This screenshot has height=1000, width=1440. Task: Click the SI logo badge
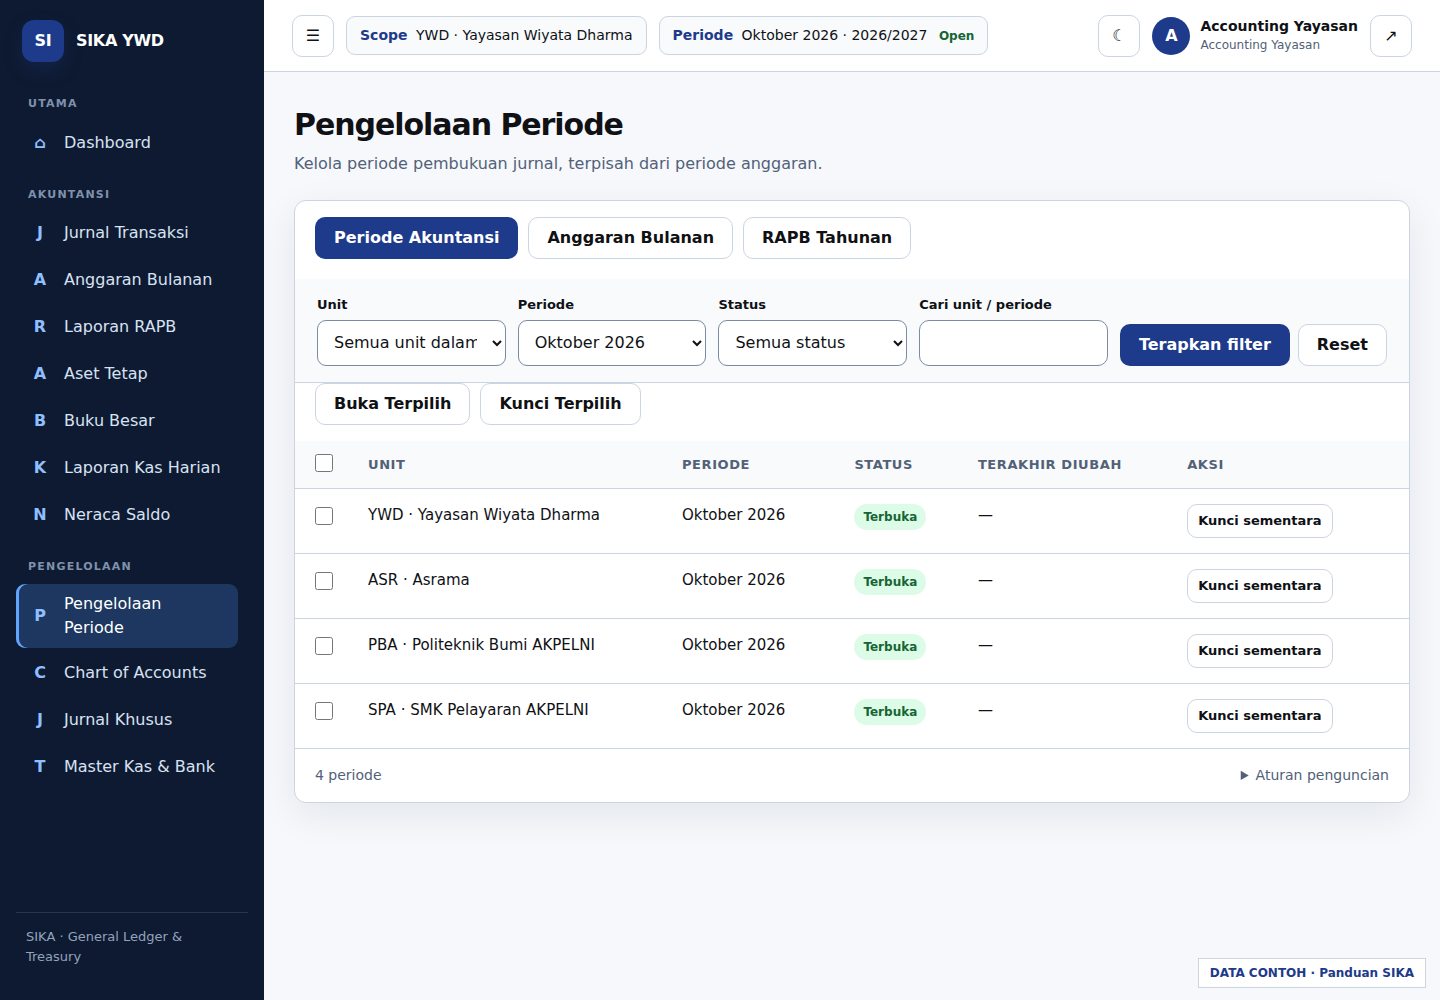click(x=43, y=40)
